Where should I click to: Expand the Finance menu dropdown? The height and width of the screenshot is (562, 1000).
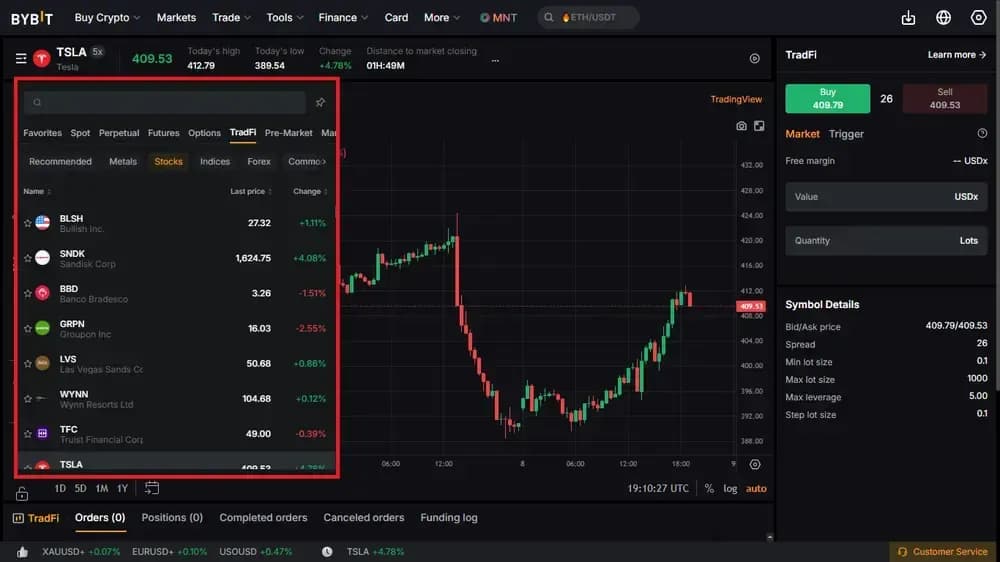(343, 18)
